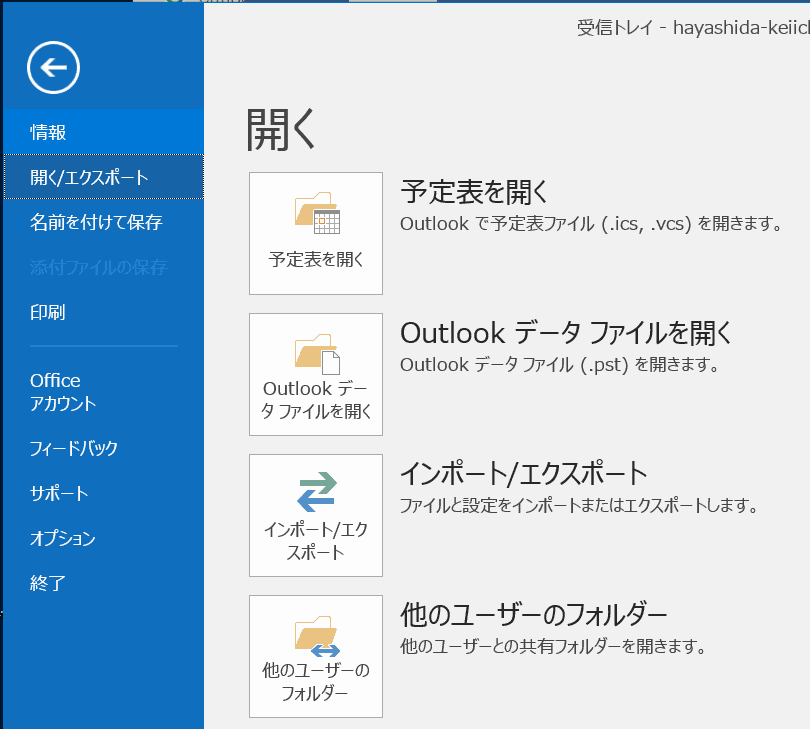Screen dimensions: 810x729
Task: Click the back arrow to exit backstage
Action: (53, 68)
